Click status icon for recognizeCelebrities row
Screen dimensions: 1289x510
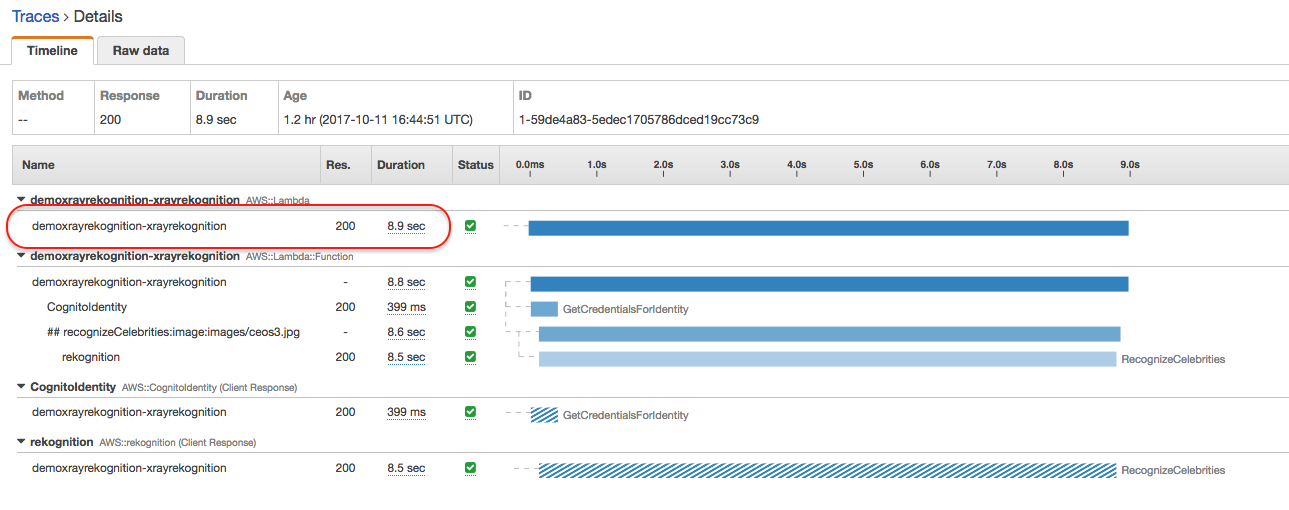pyautogui.click(x=470, y=332)
